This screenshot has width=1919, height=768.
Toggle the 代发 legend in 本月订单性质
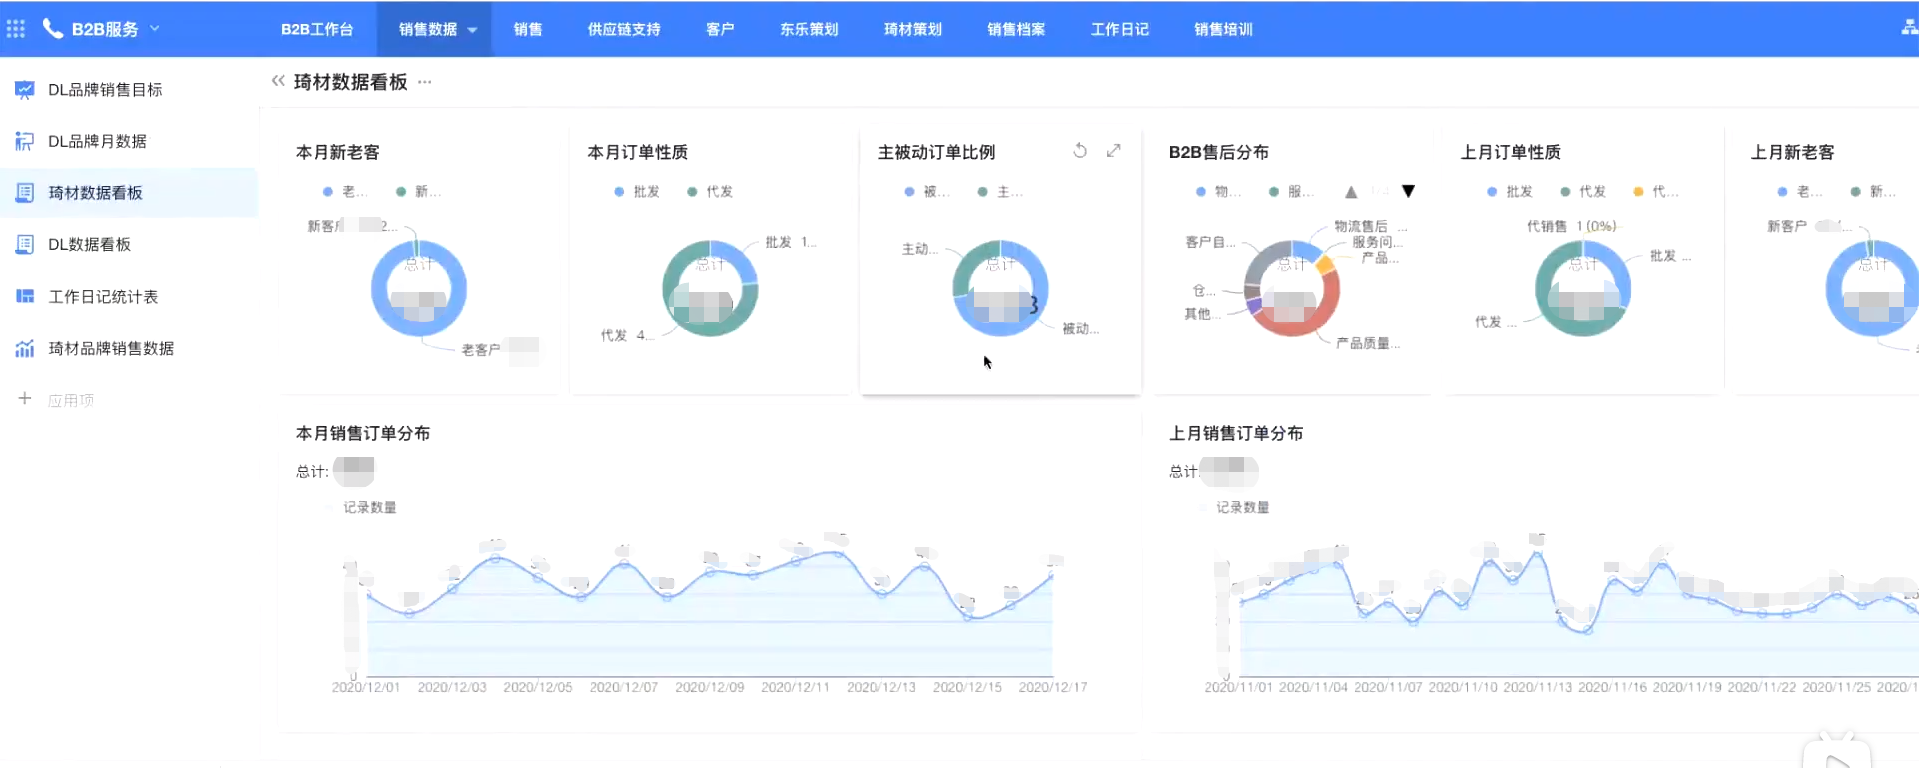pyautogui.click(x=710, y=191)
